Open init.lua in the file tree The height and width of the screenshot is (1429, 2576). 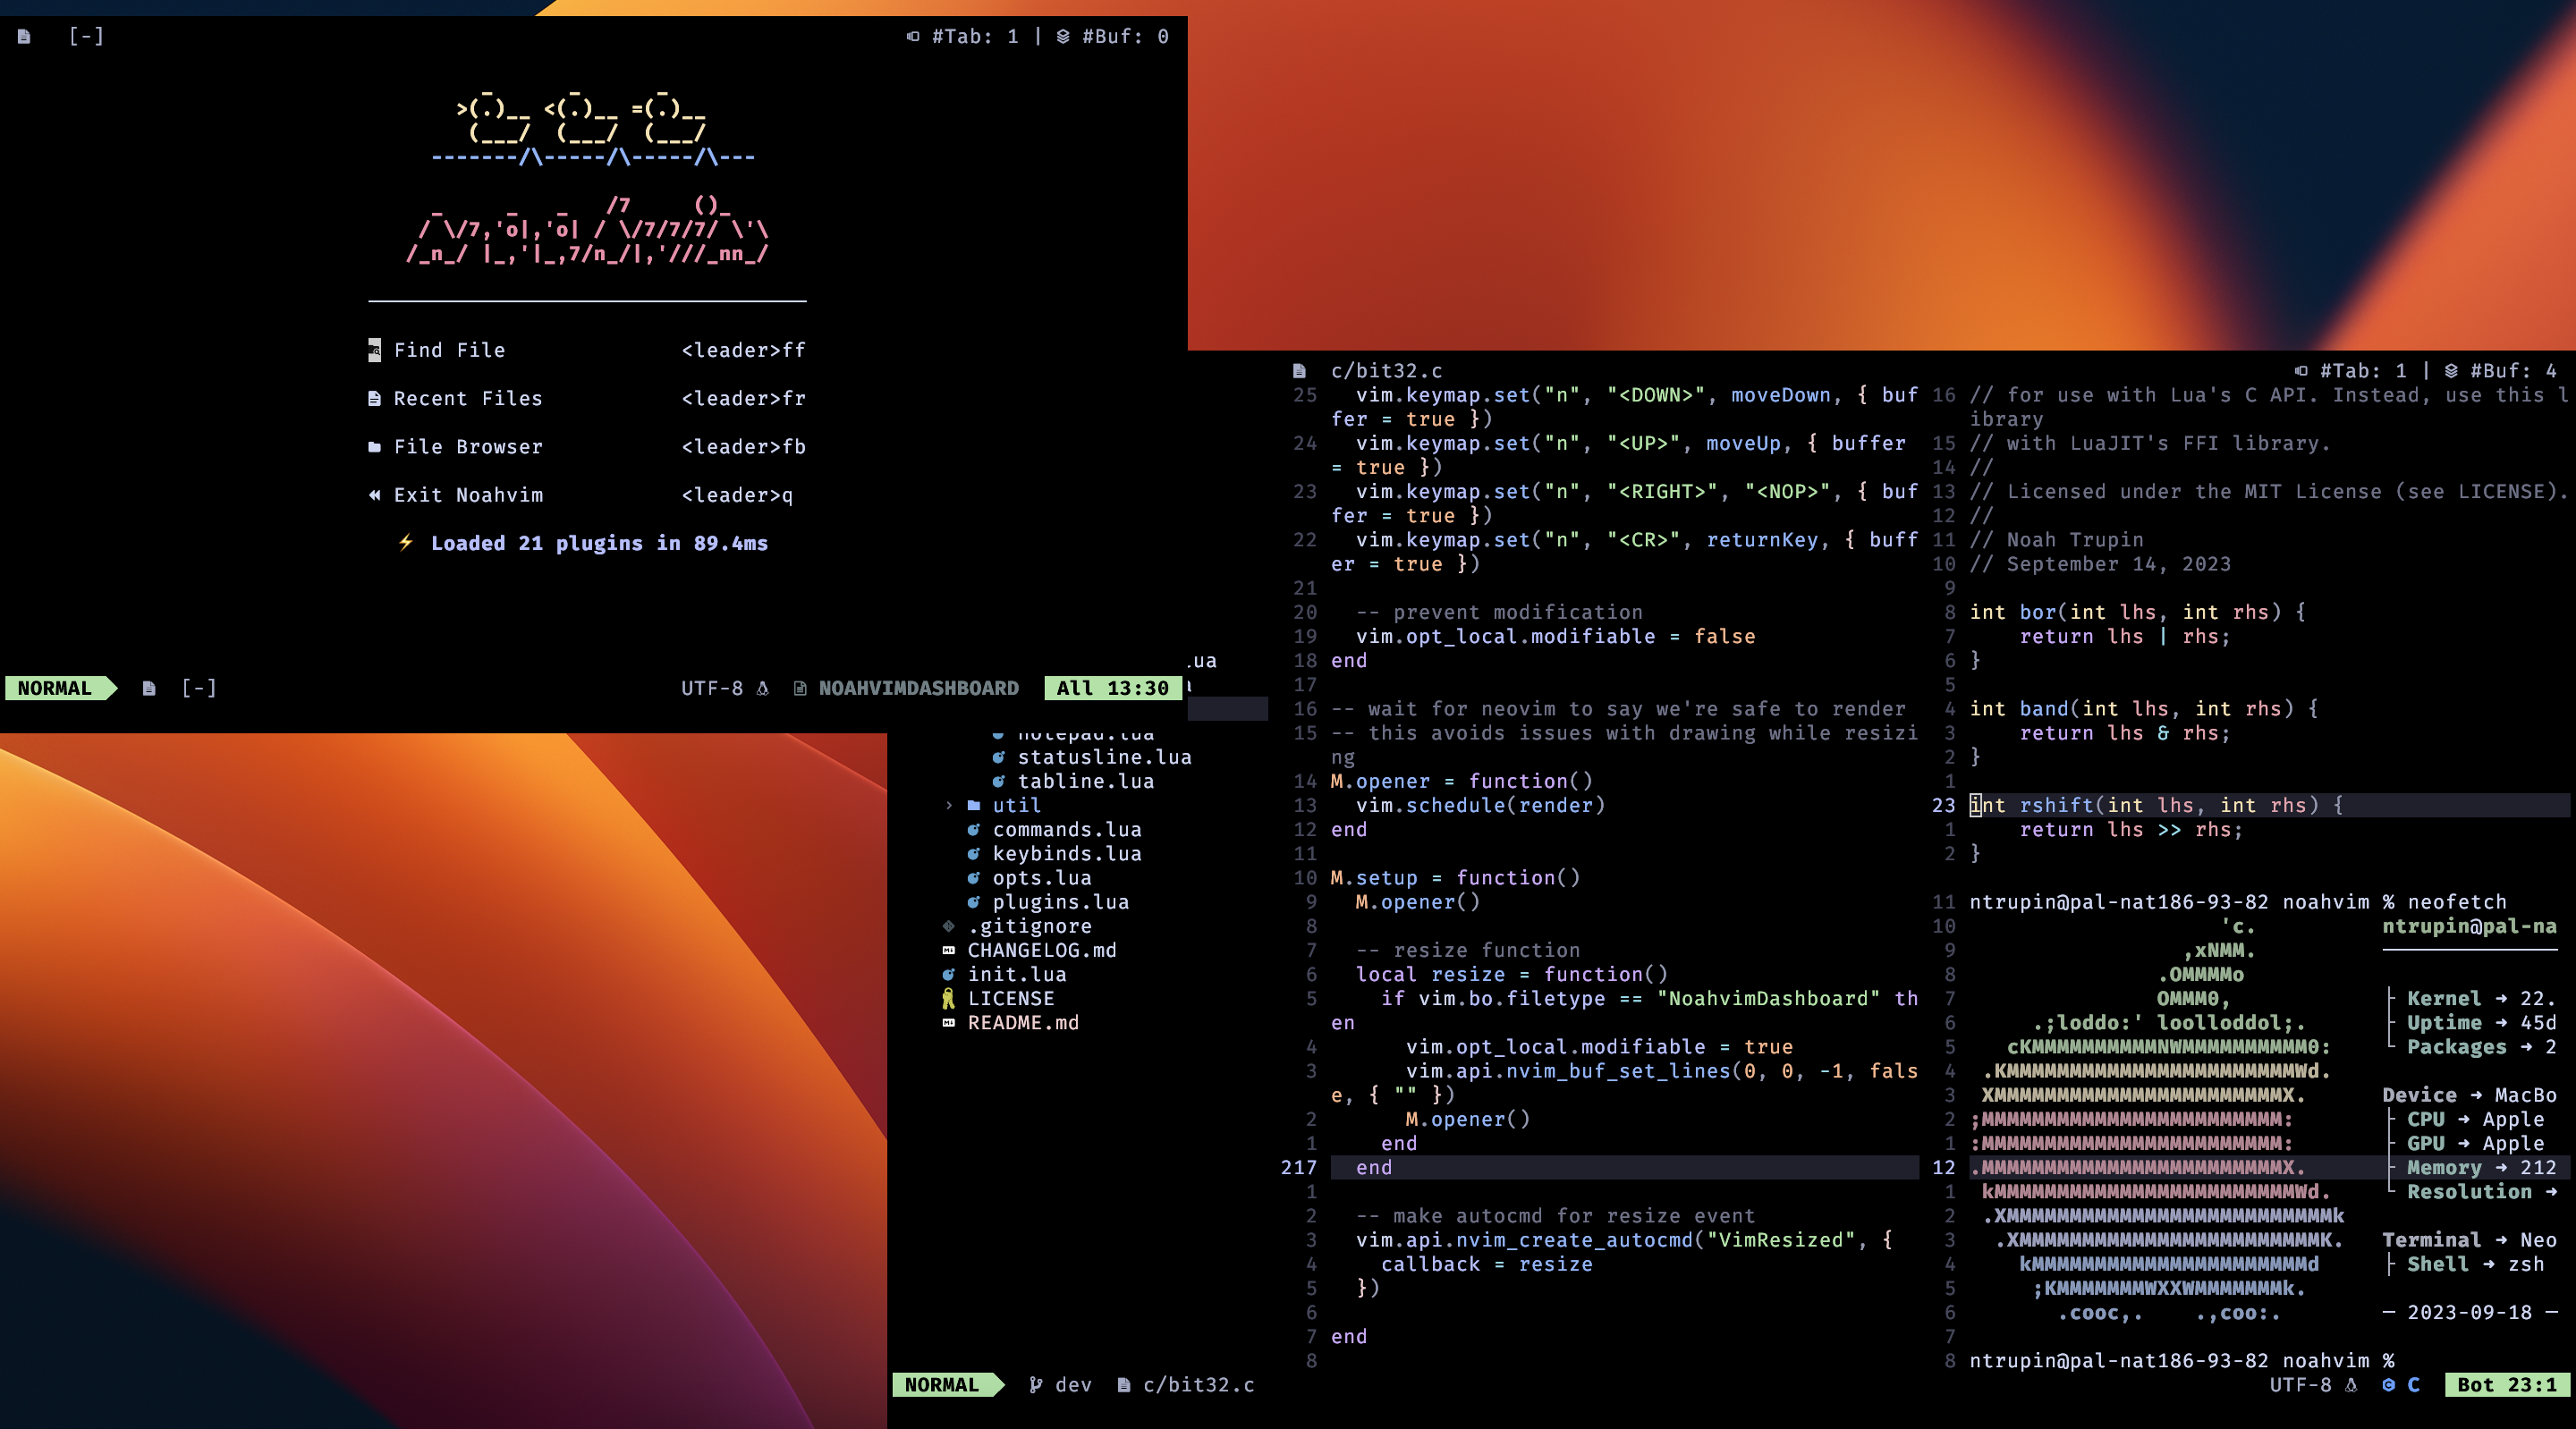click(1016, 974)
